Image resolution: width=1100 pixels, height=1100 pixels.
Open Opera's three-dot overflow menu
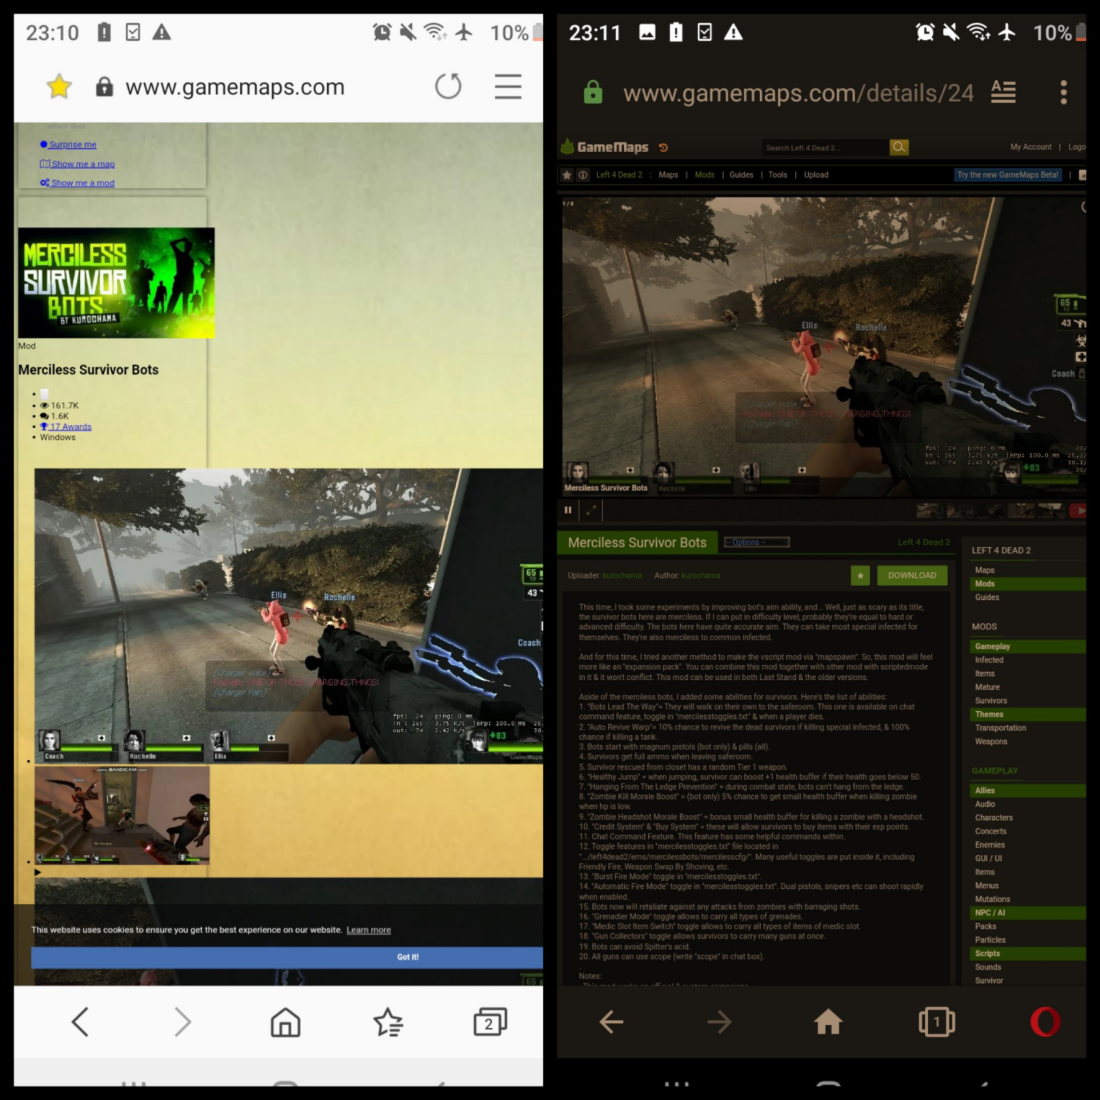tap(1062, 91)
